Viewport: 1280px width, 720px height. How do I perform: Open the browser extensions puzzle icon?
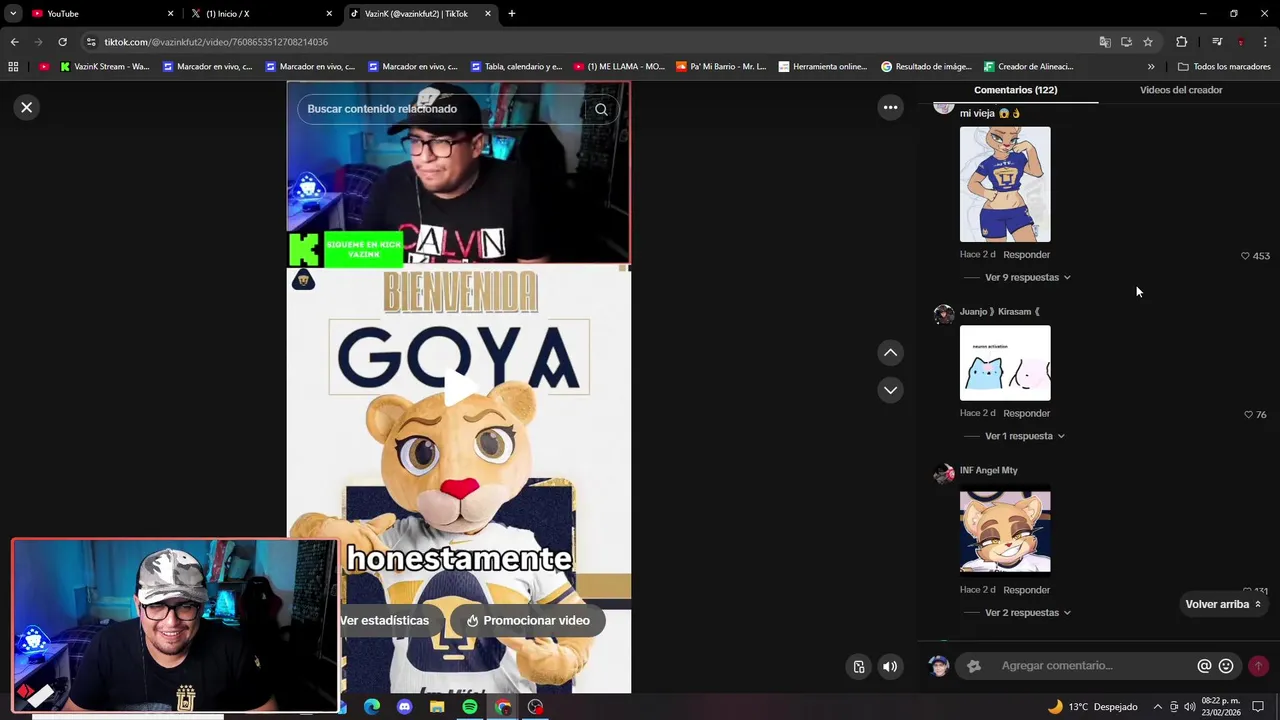[x=1181, y=42]
